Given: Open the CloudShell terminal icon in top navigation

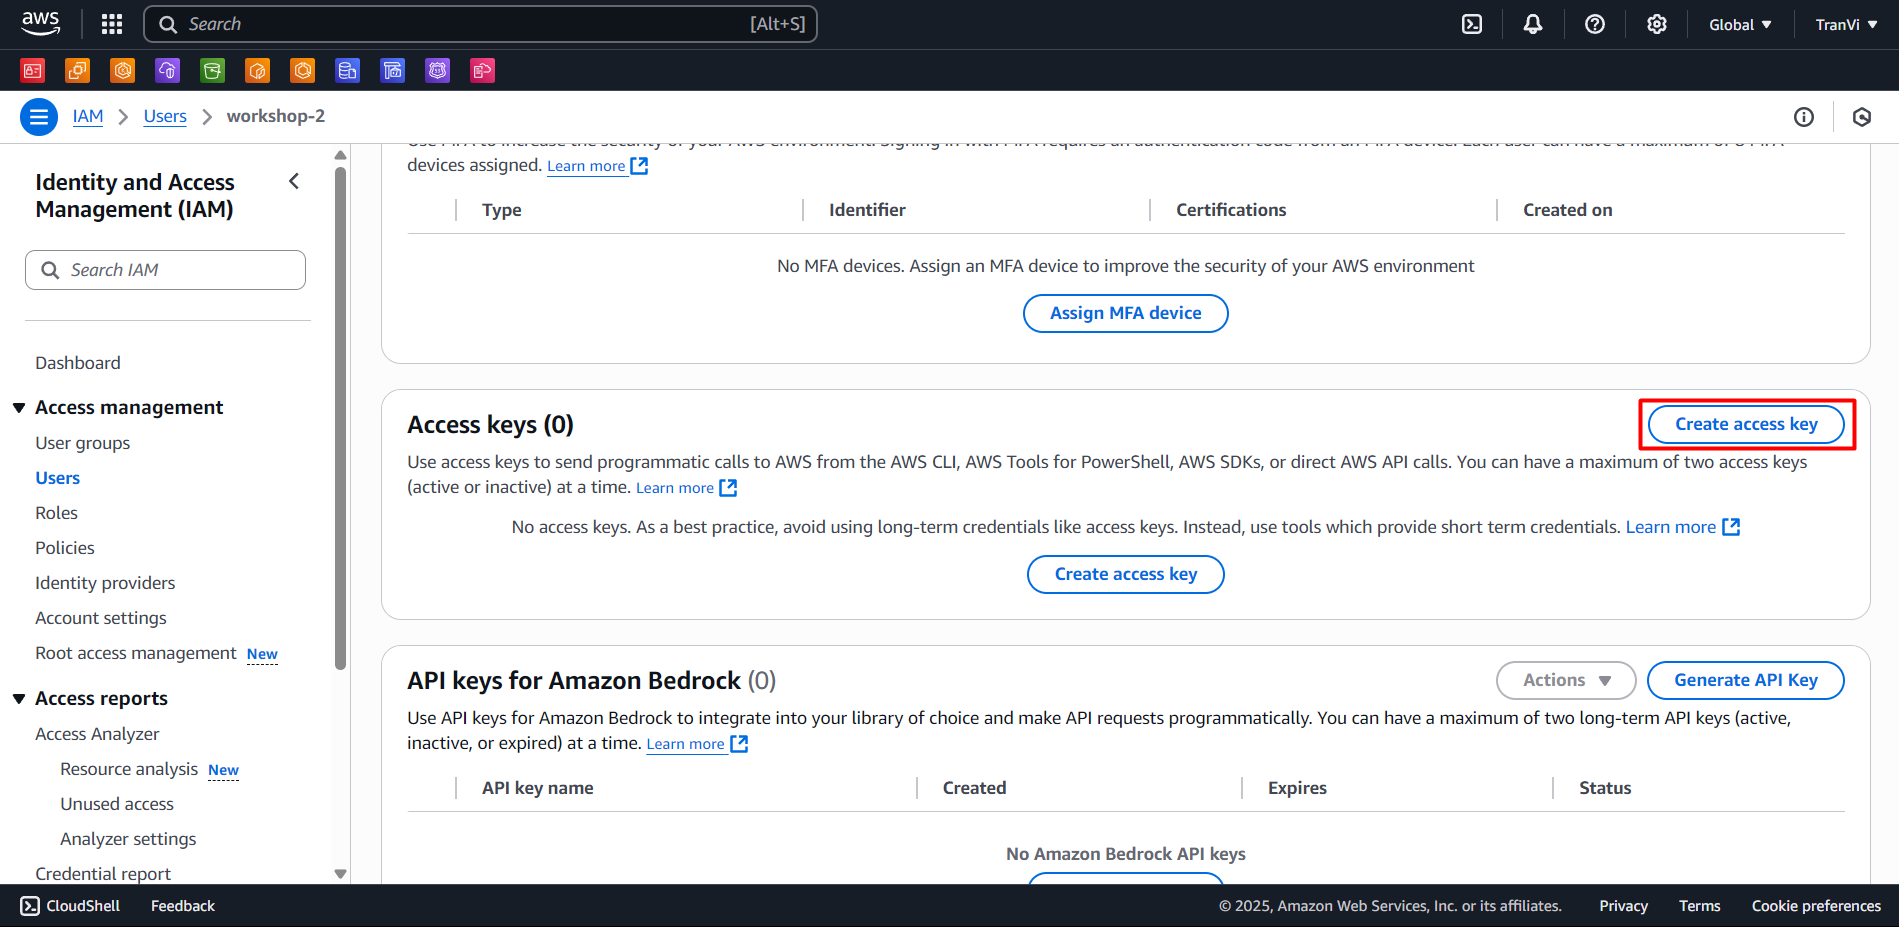Looking at the screenshot, I should pos(1471,23).
